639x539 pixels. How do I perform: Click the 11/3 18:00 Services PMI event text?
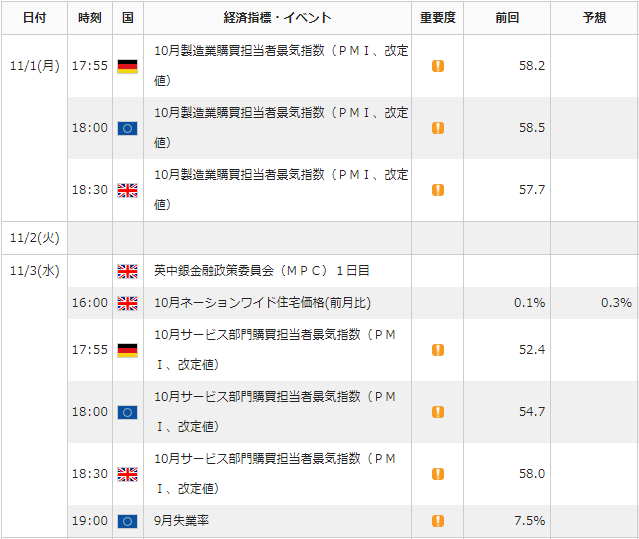point(275,412)
